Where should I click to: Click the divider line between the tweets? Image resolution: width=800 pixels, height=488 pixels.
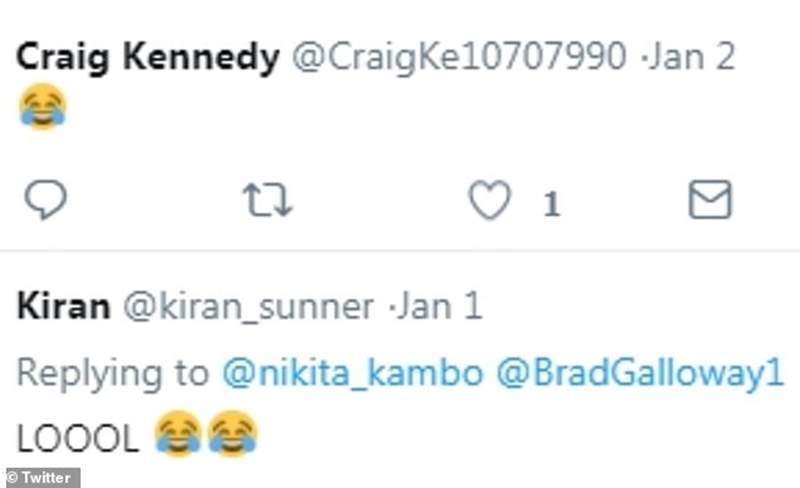400,251
